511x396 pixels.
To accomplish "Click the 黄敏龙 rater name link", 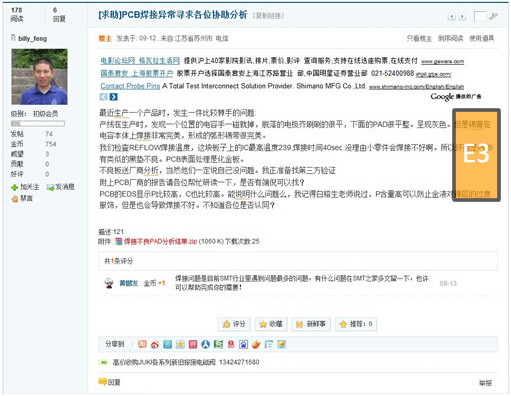I will pyautogui.click(x=129, y=283).
